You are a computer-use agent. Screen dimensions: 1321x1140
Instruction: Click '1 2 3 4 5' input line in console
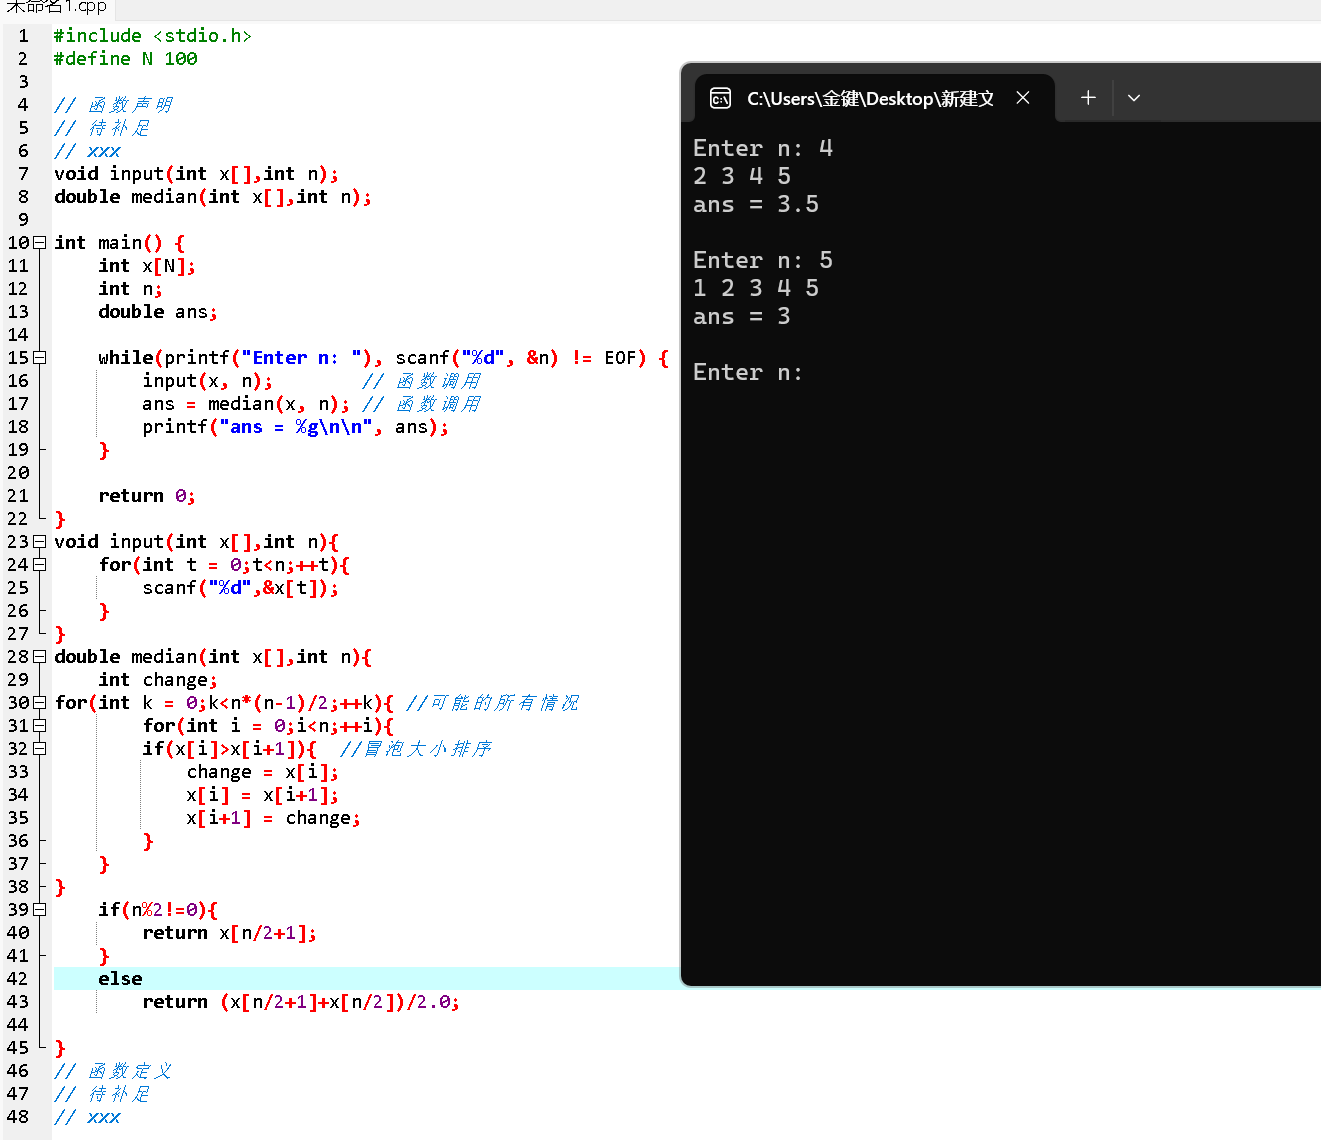point(756,288)
